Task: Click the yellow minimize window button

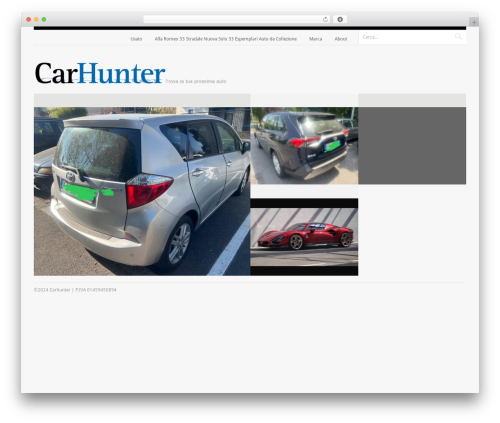Action: click(x=36, y=20)
